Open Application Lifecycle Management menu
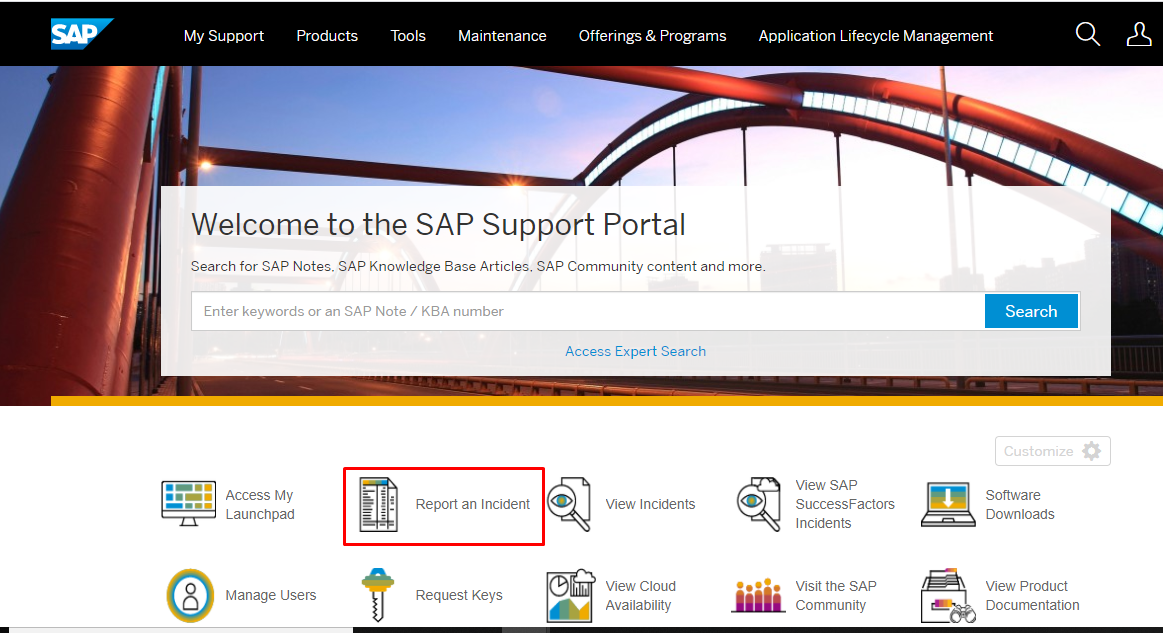Screen dimensions: 1163x633 click(875, 36)
